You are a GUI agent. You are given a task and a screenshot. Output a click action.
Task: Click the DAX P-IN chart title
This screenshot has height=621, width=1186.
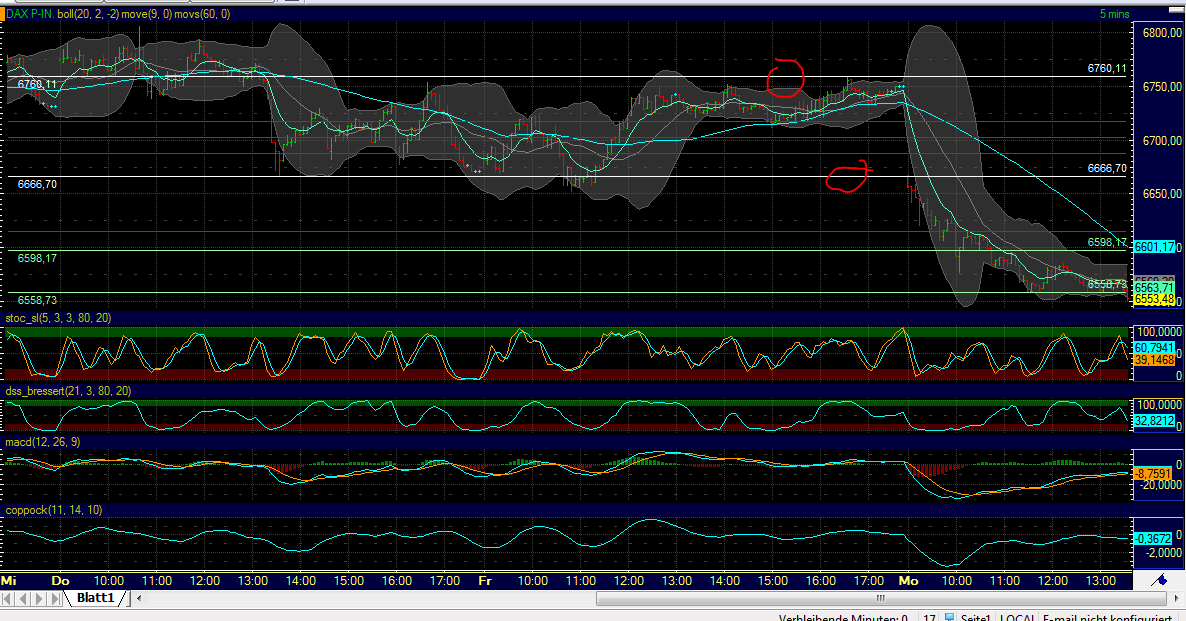[33, 15]
